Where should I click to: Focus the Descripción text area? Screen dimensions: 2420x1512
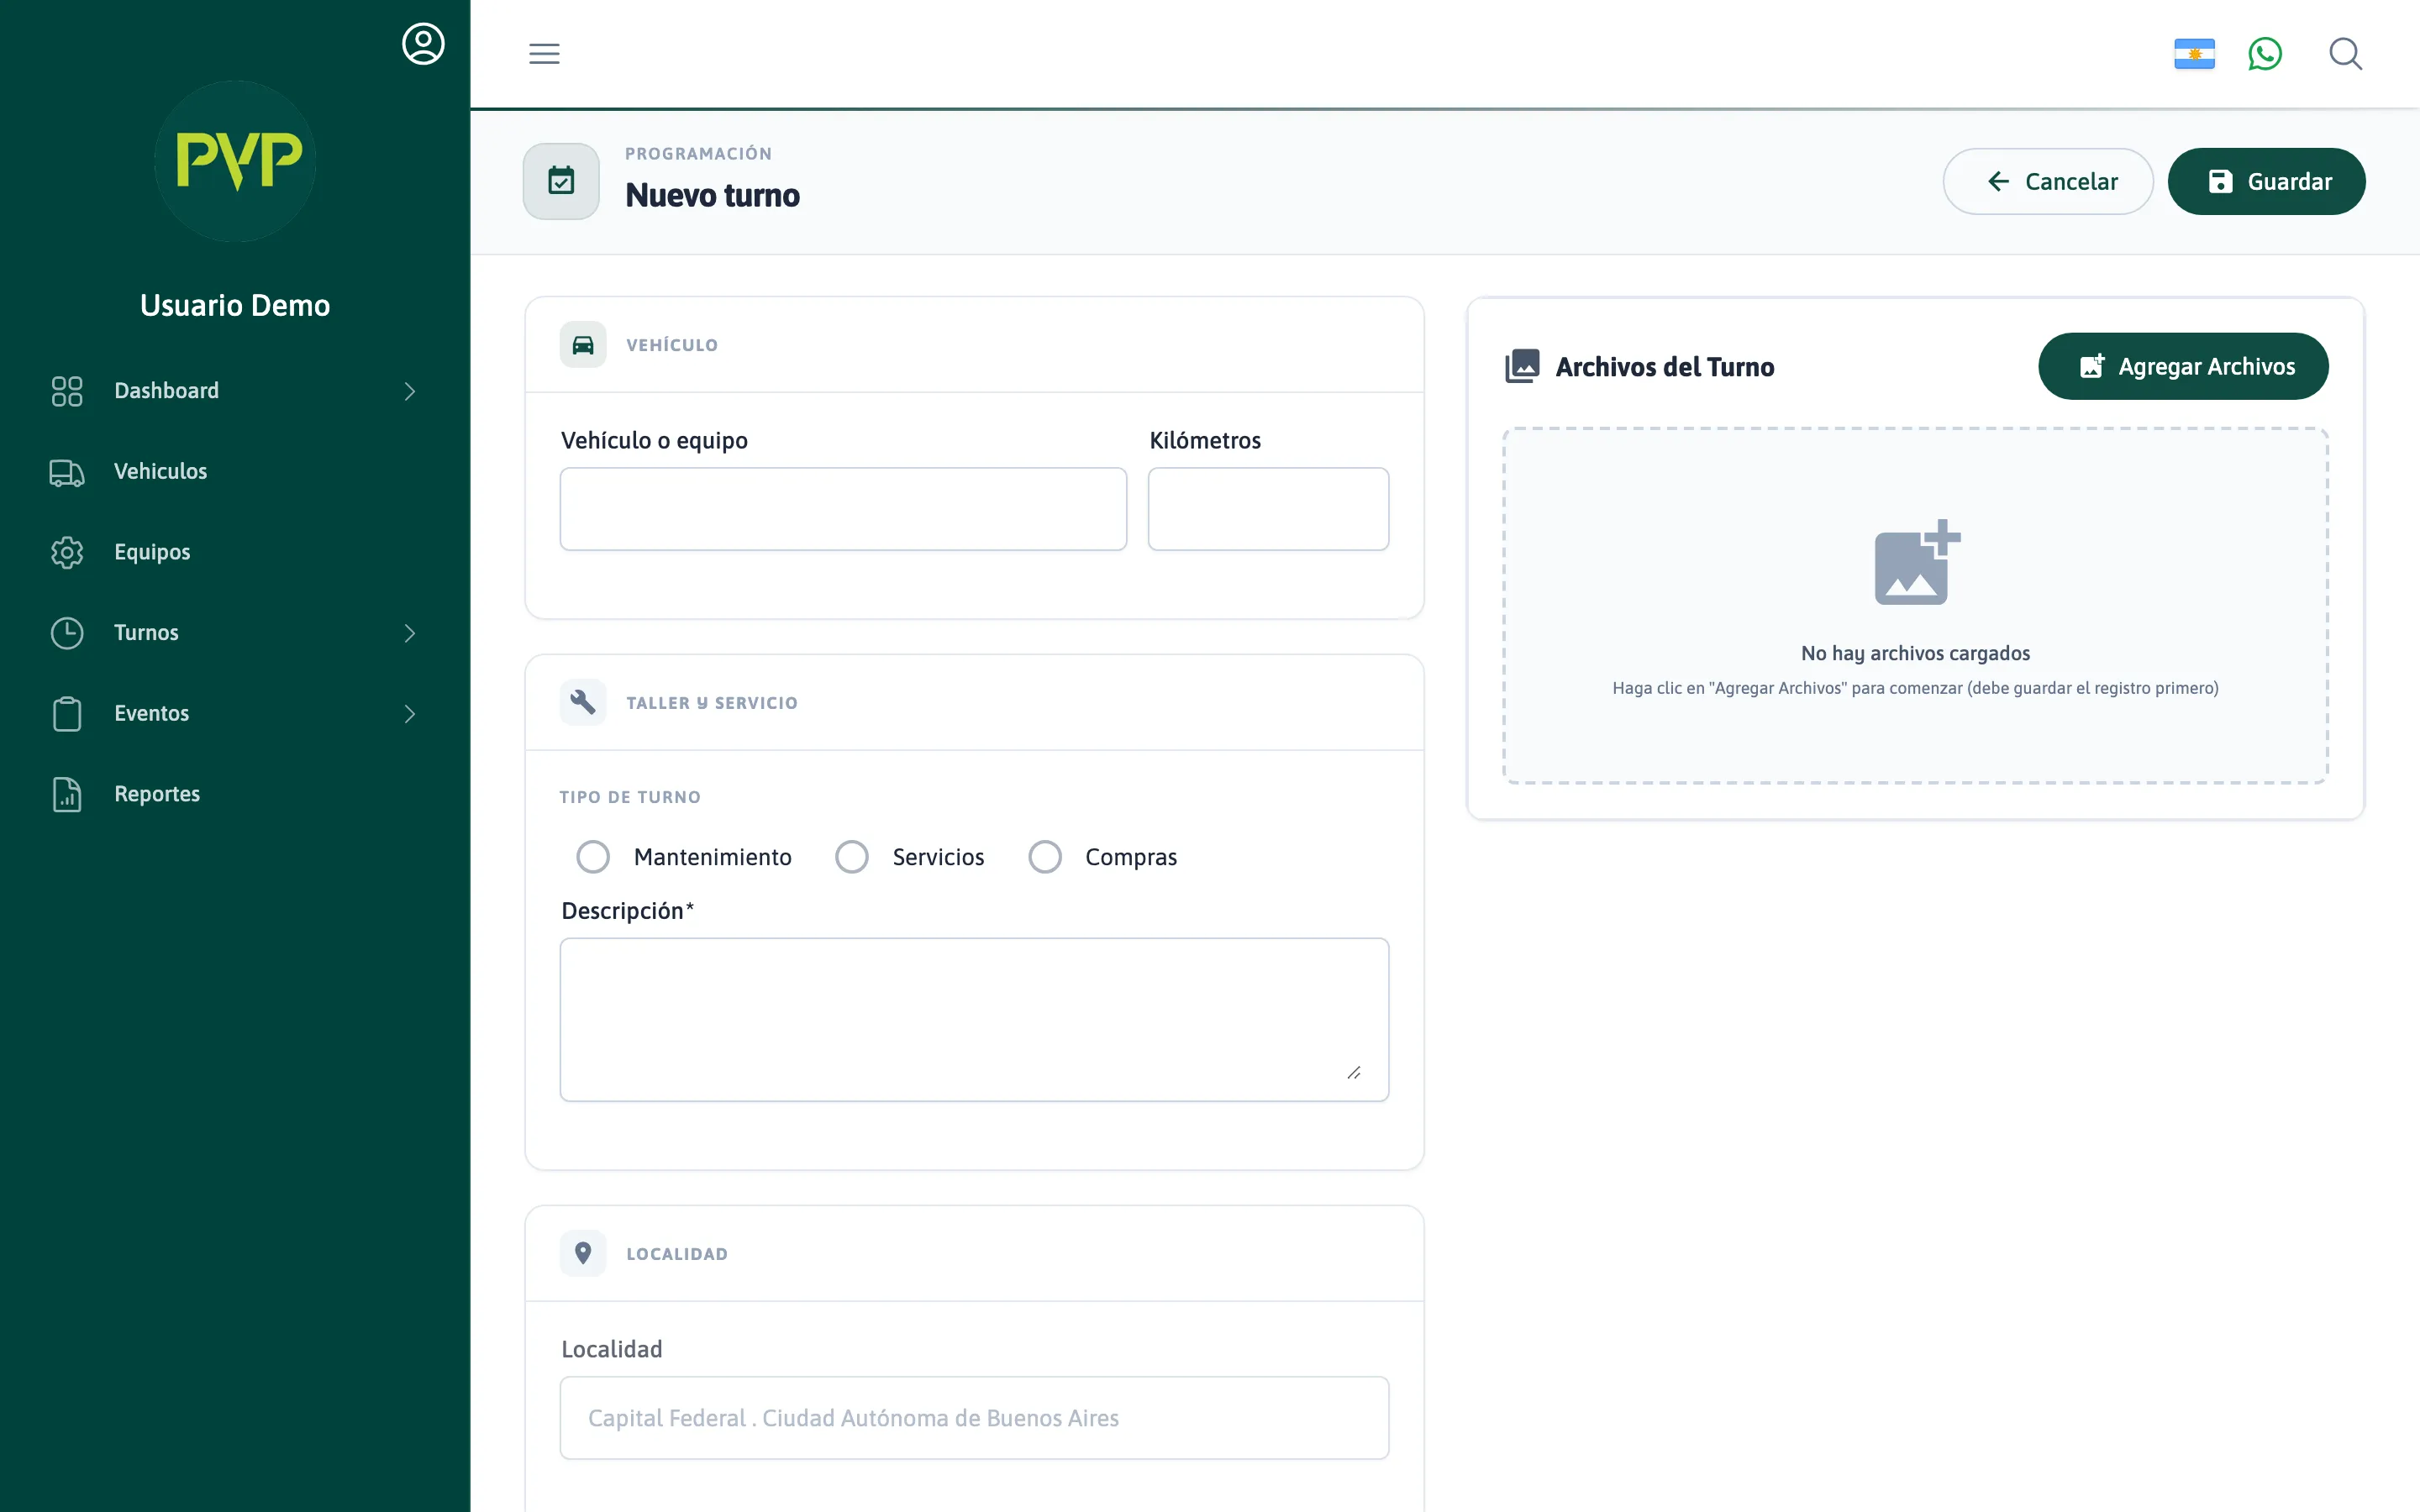click(x=974, y=1019)
